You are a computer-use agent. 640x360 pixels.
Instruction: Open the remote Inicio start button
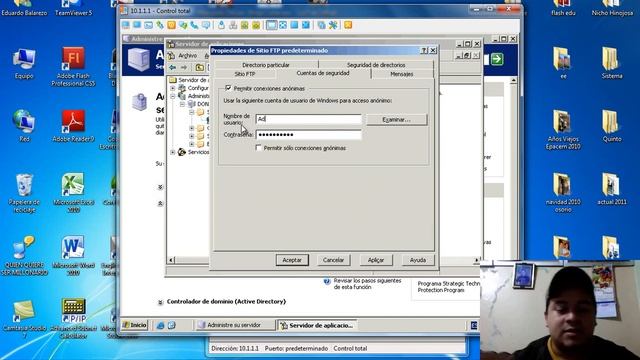(x=135, y=325)
